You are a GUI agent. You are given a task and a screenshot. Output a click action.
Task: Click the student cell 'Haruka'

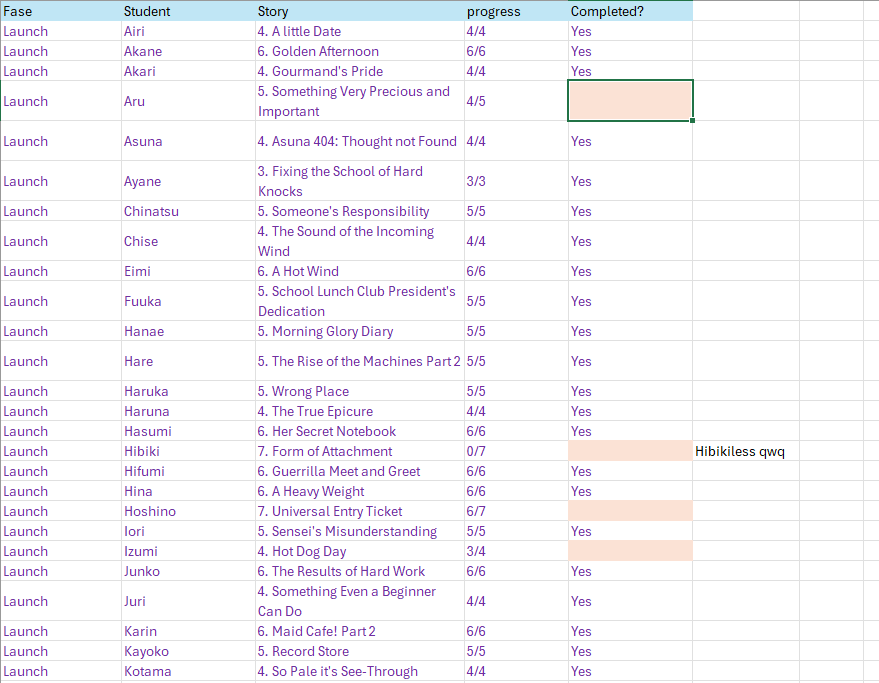point(188,391)
